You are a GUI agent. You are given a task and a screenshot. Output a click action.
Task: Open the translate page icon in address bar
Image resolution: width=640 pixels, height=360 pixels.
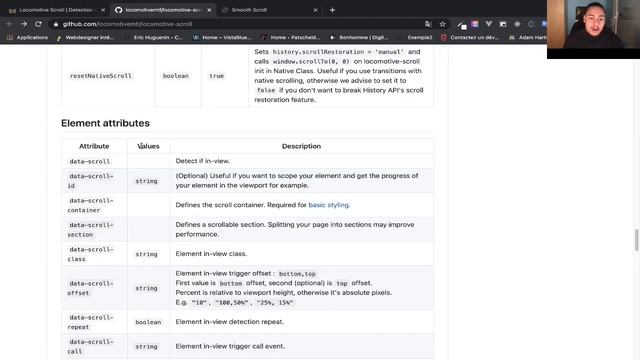point(428,24)
